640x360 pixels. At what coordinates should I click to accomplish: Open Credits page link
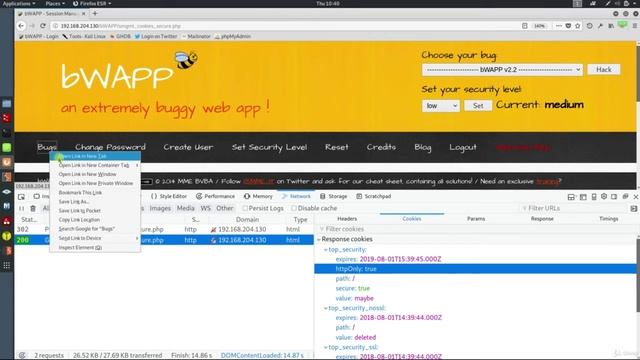381,147
